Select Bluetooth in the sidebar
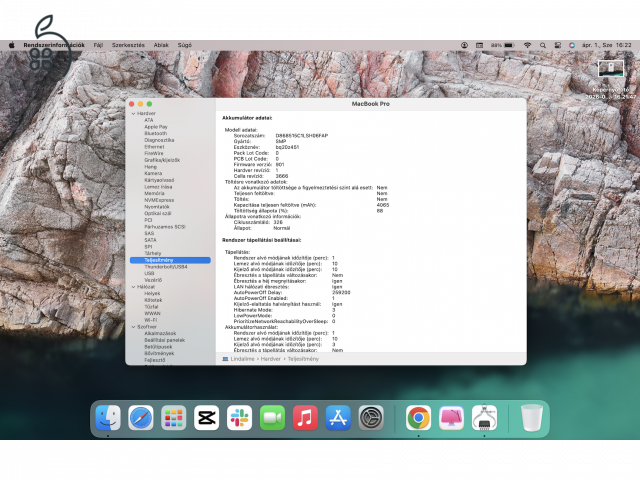Image resolution: width=640 pixels, height=480 pixels. click(x=156, y=133)
